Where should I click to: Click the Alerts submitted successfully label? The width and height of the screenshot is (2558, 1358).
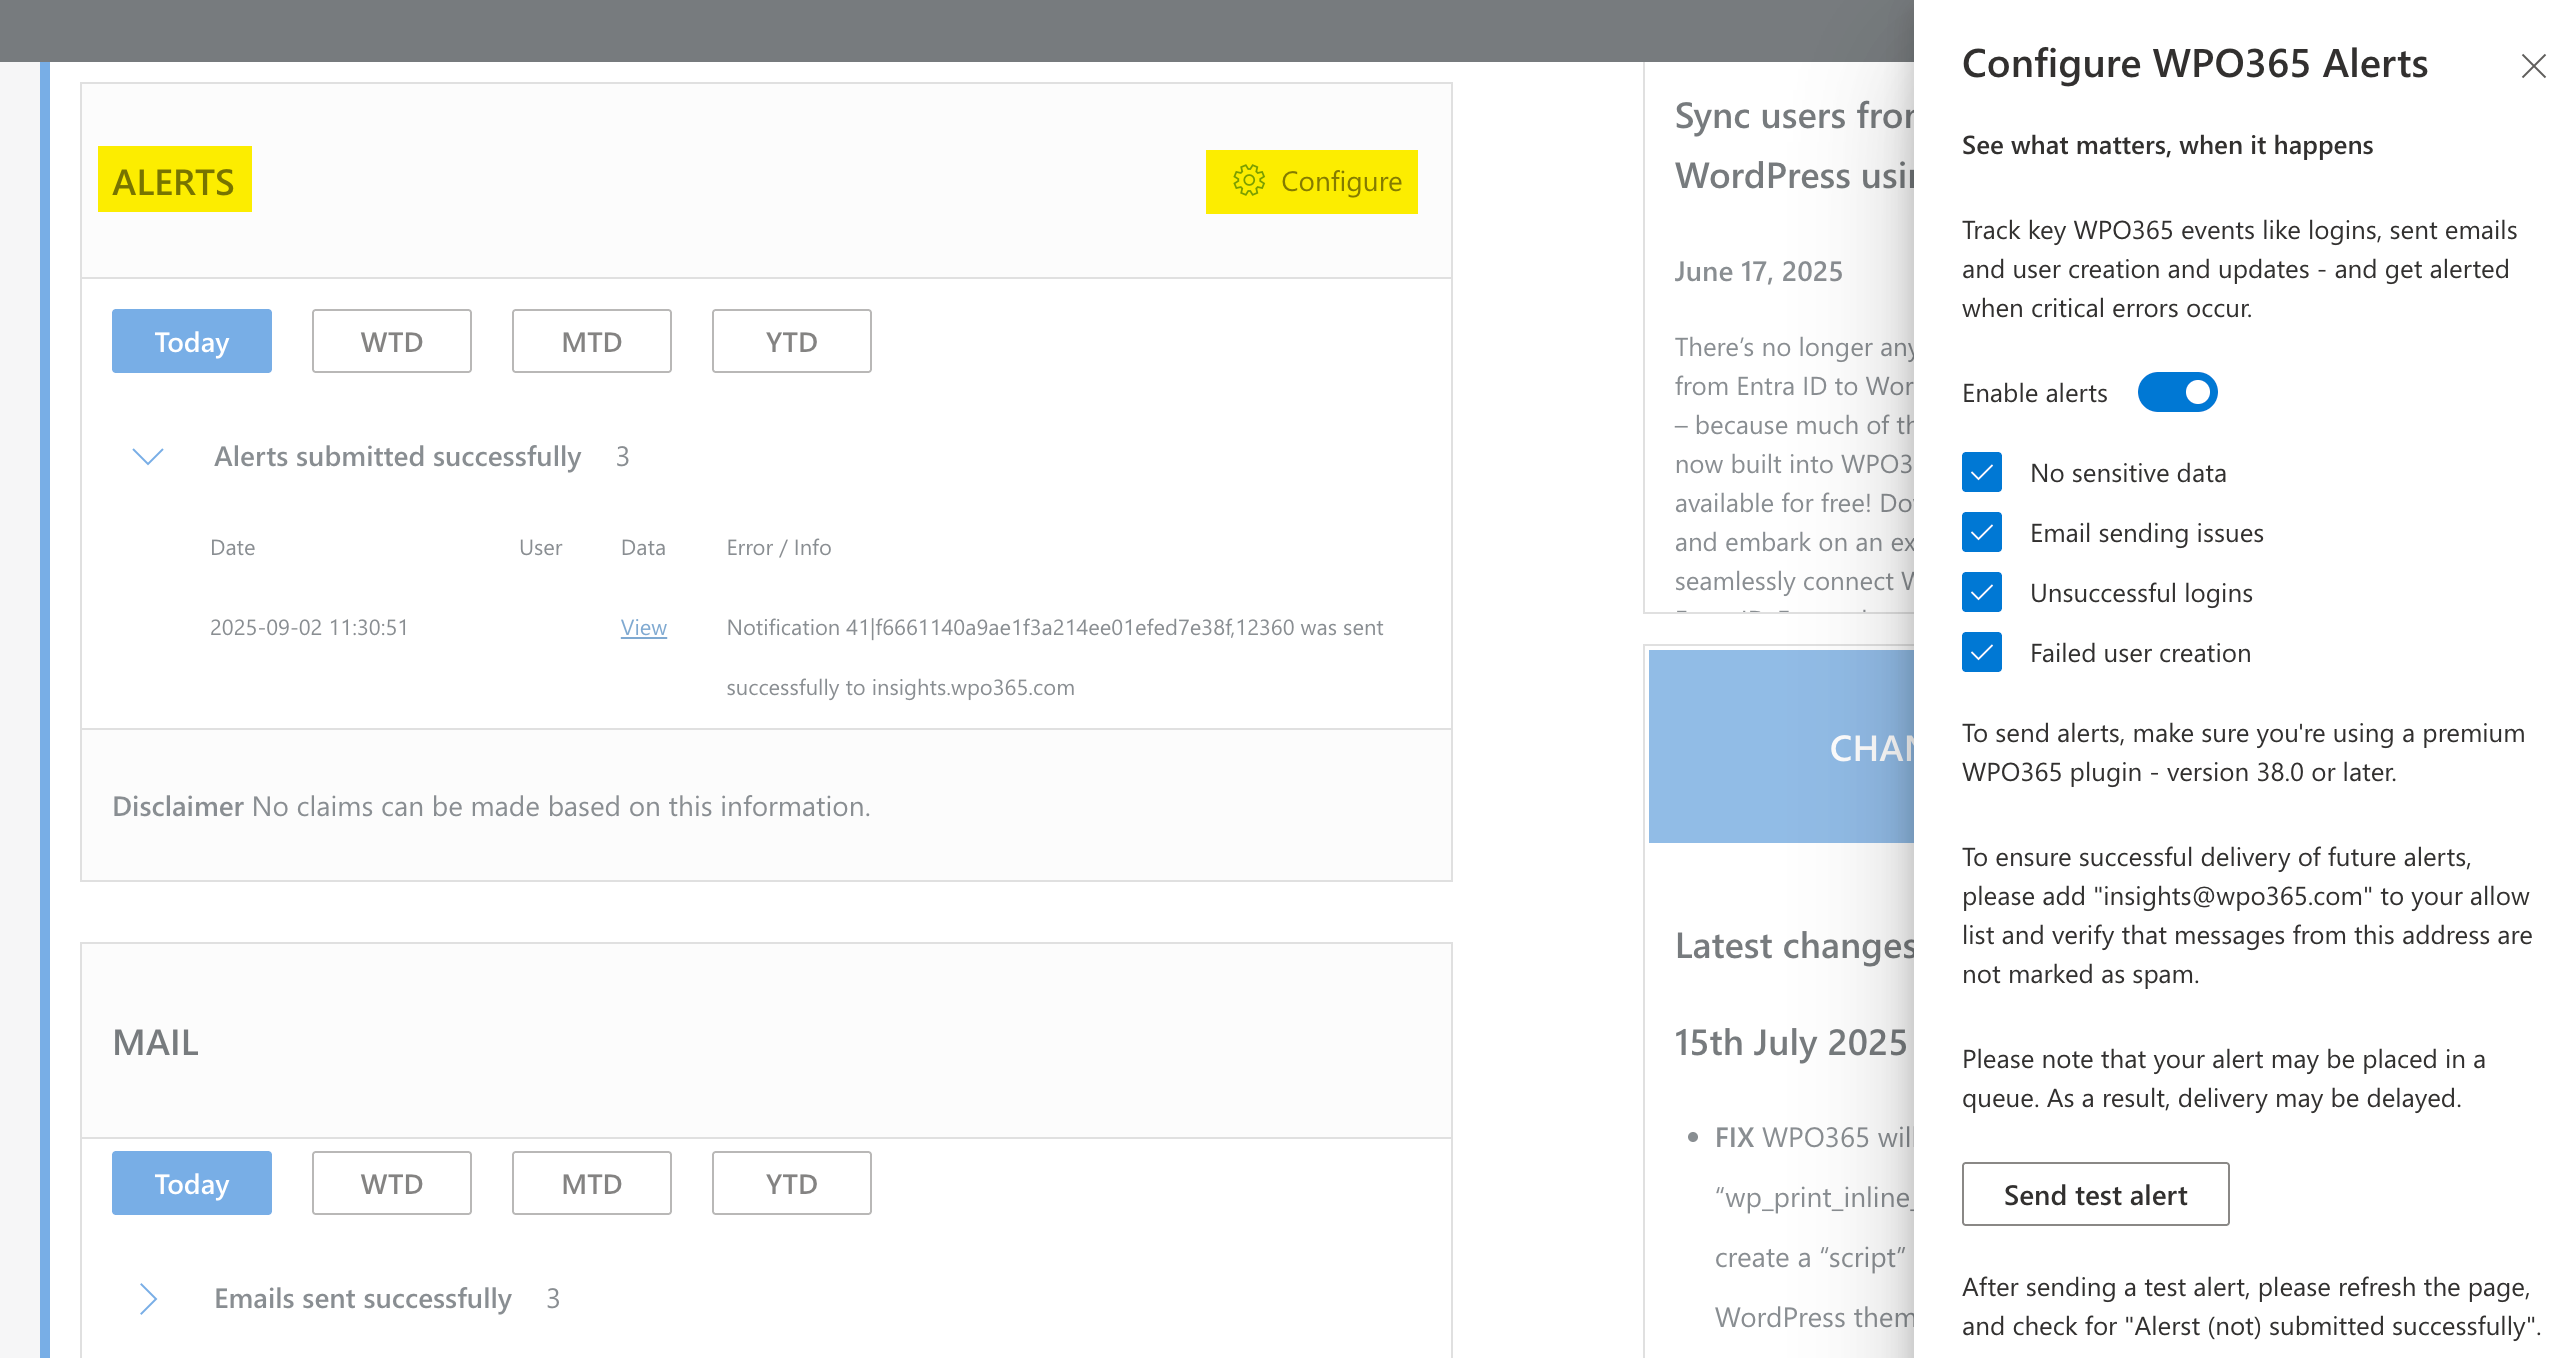click(x=397, y=457)
